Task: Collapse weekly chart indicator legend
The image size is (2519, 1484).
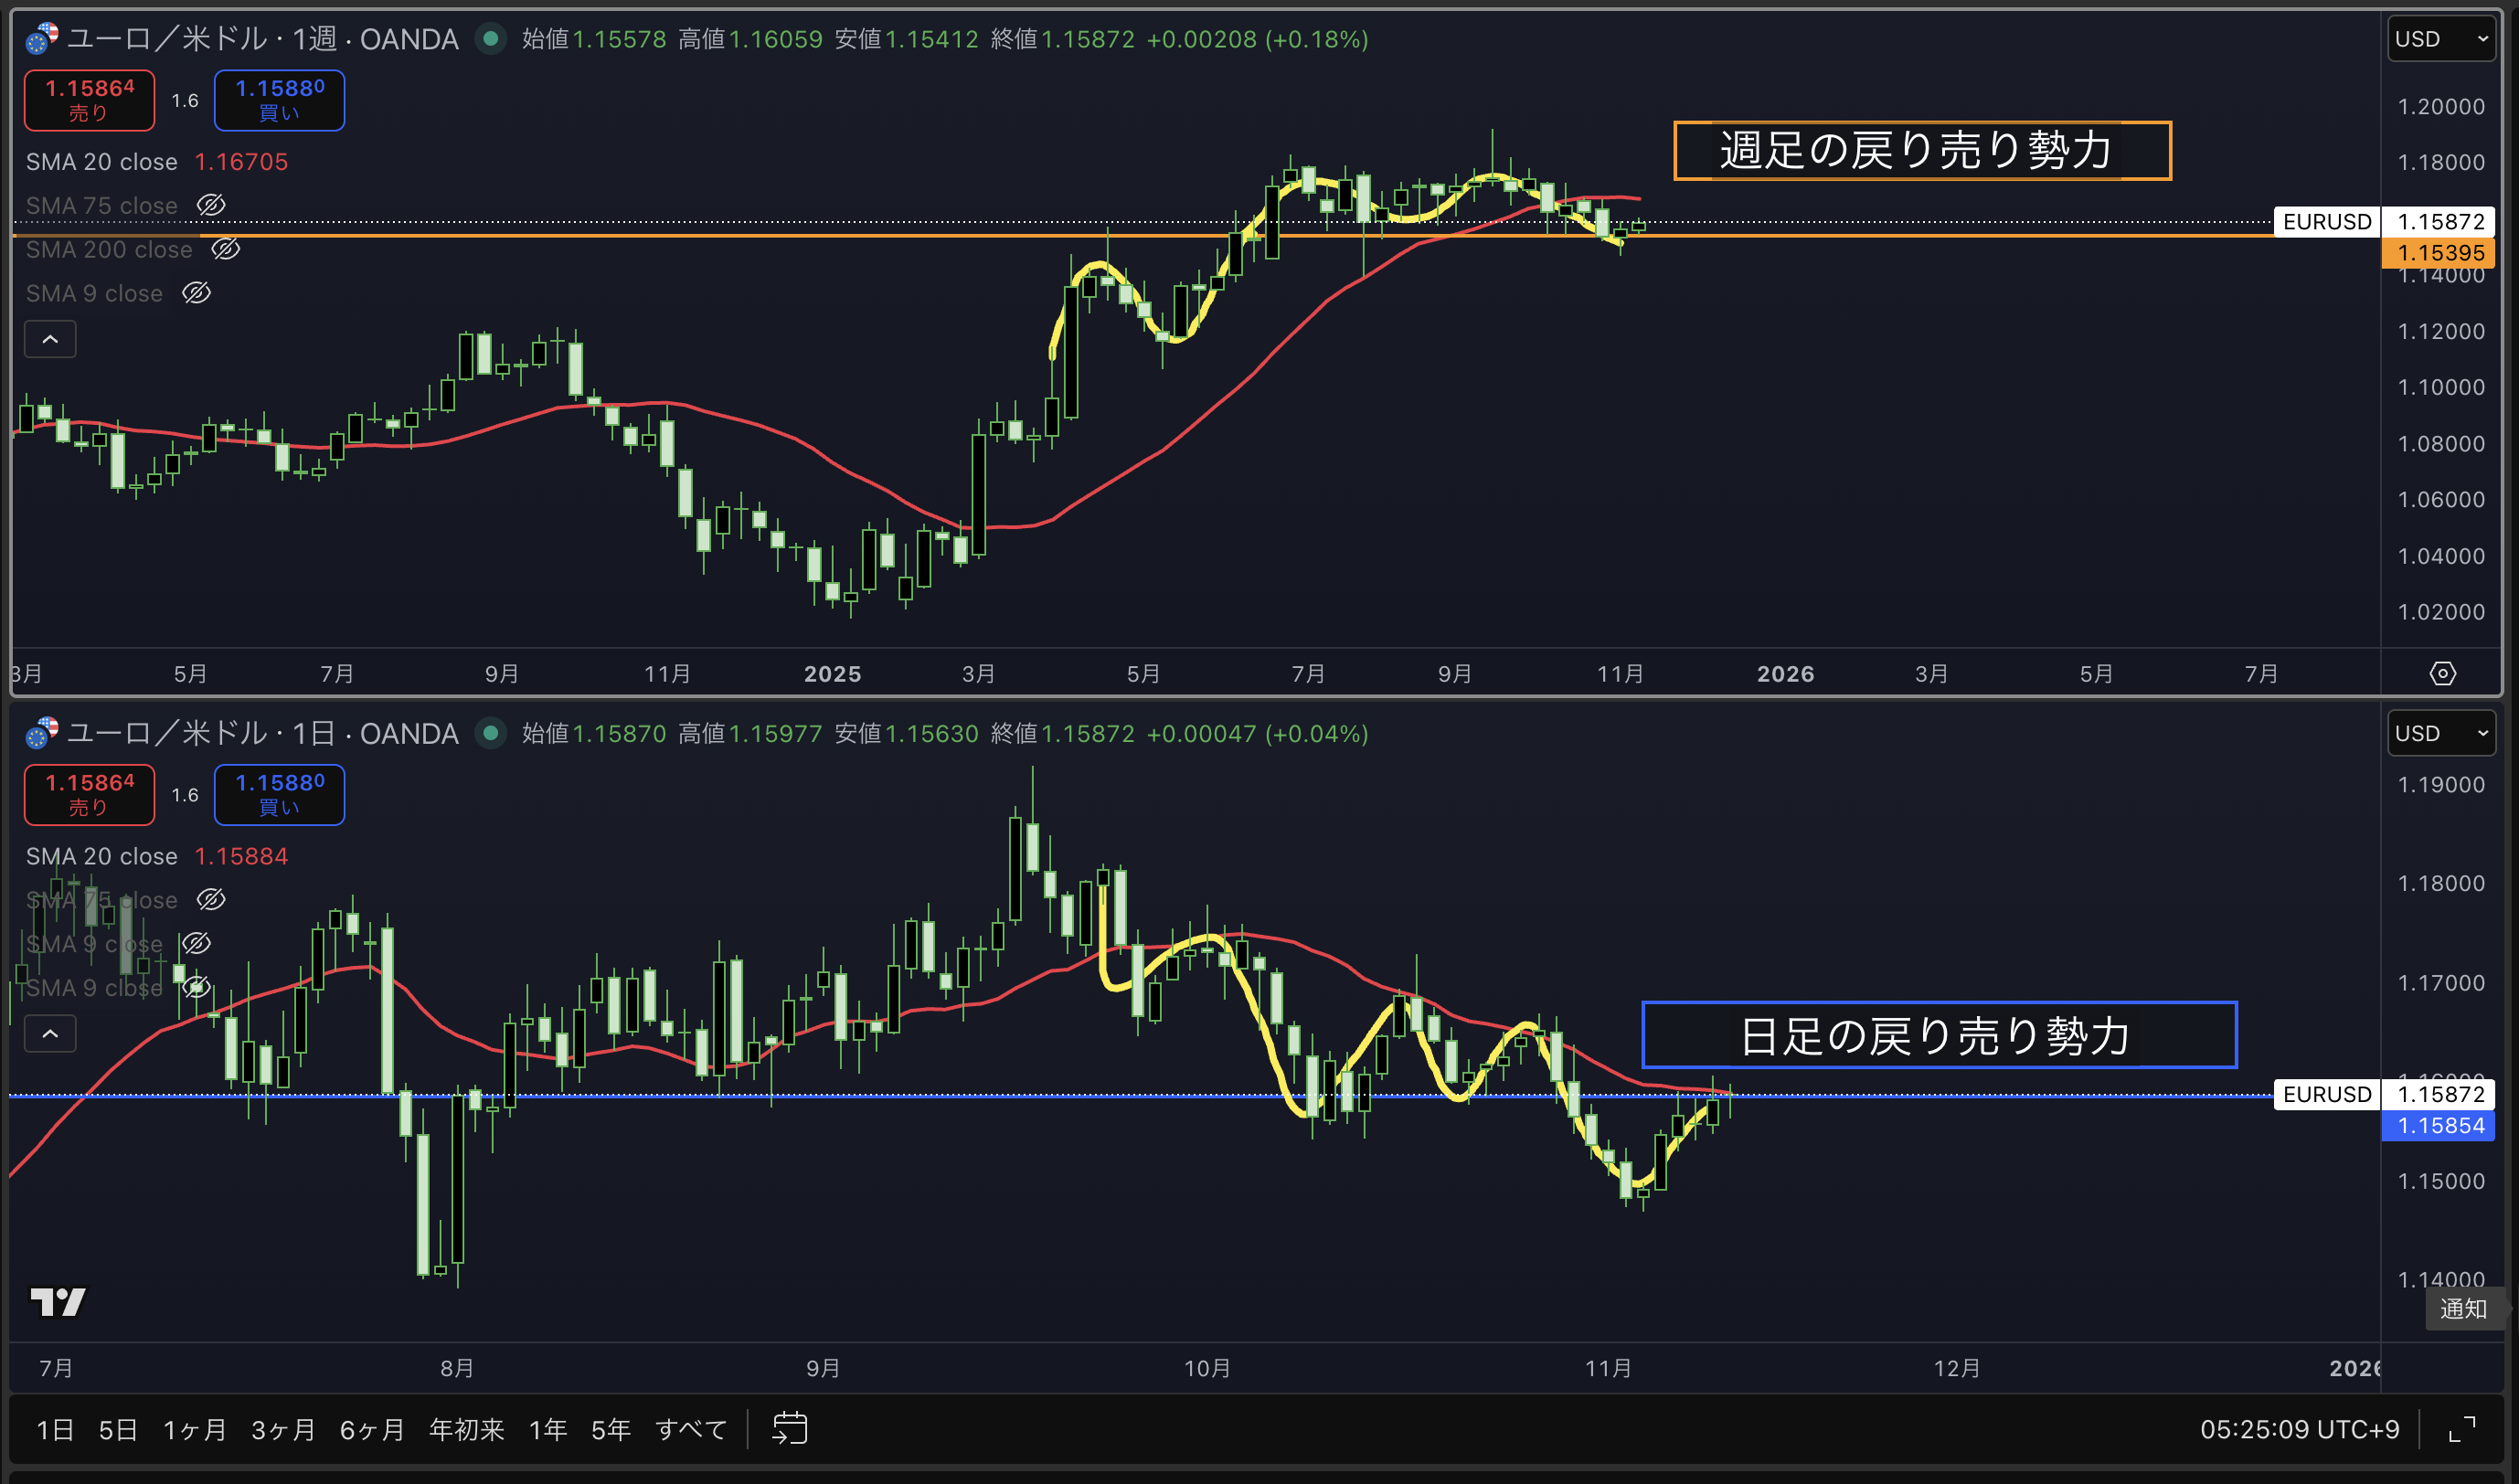Action: 50,339
